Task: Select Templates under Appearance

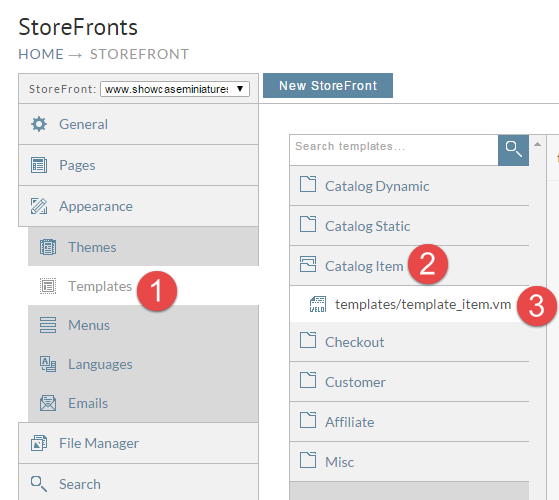Action: pyautogui.click(x=143, y=286)
